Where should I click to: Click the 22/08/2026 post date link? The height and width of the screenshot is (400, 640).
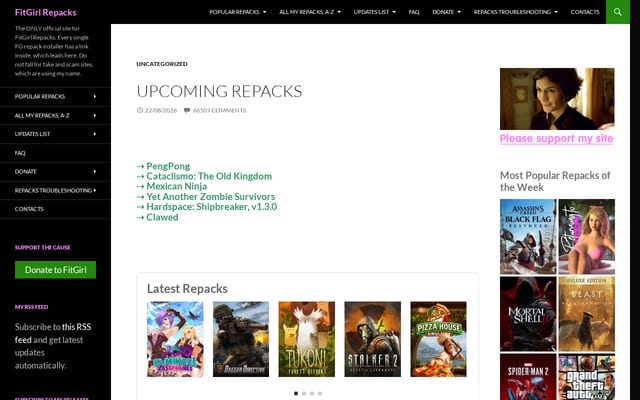(161, 110)
